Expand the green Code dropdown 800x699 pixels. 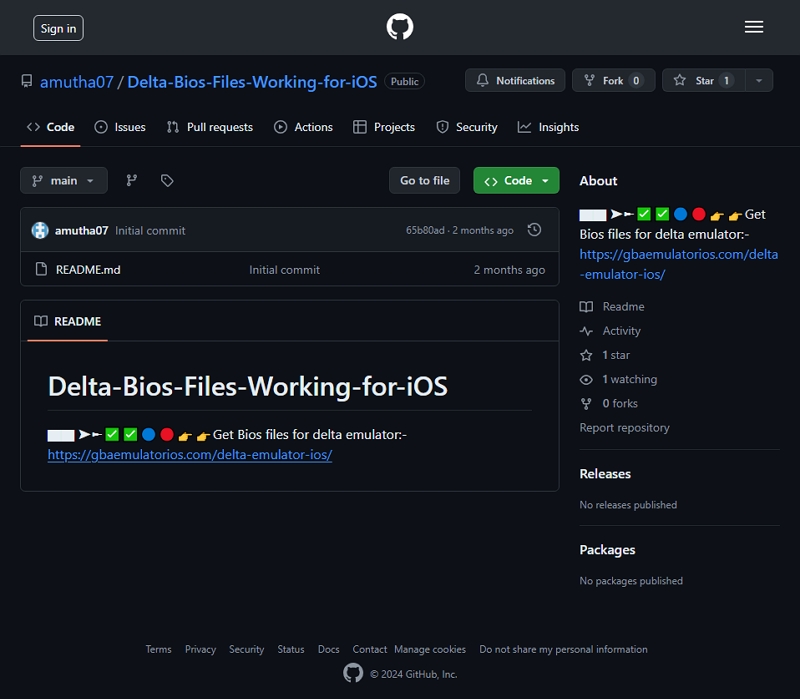516,181
